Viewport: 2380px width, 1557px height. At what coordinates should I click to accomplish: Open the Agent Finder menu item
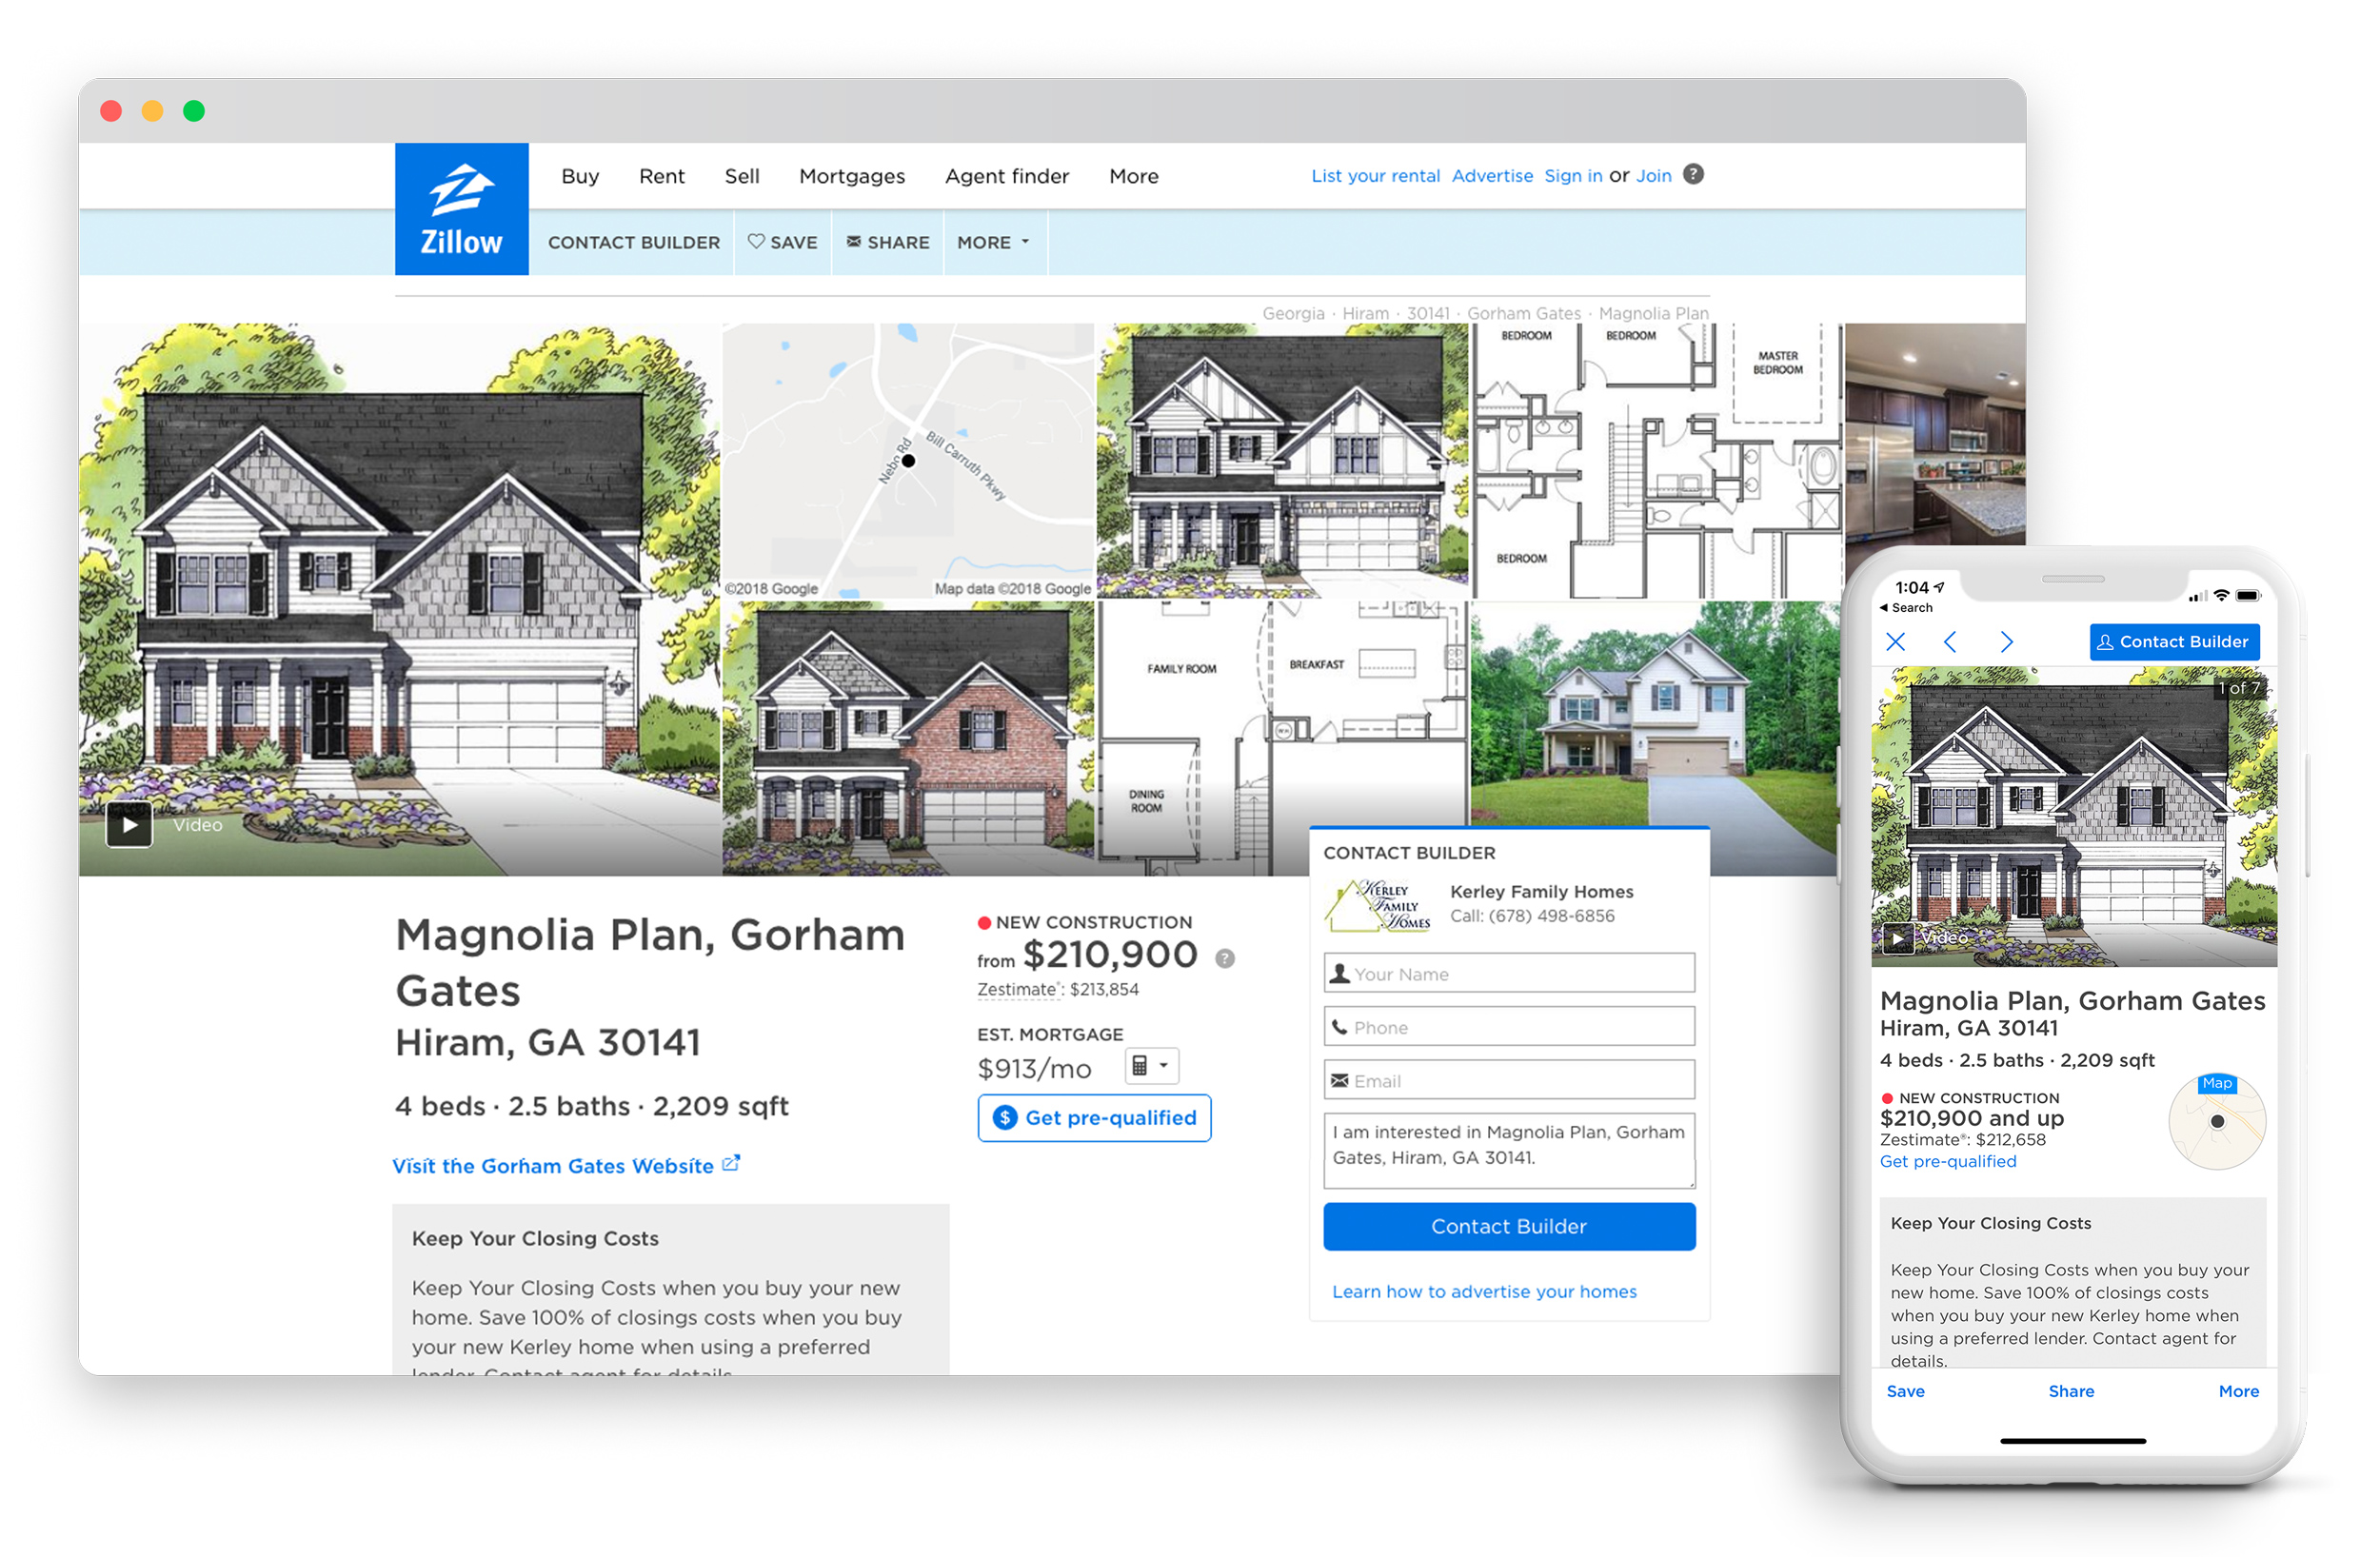point(1005,175)
